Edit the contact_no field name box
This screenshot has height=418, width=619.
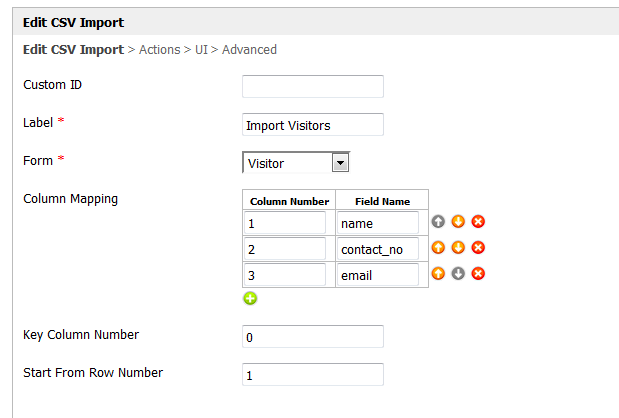(377, 248)
